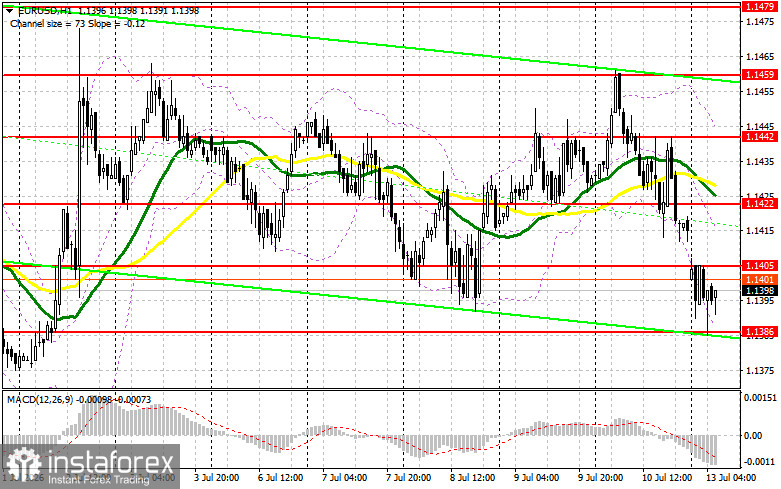Click the MACD 0.00 scale value
The height and width of the screenshot is (489, 781).
point(753,435)
